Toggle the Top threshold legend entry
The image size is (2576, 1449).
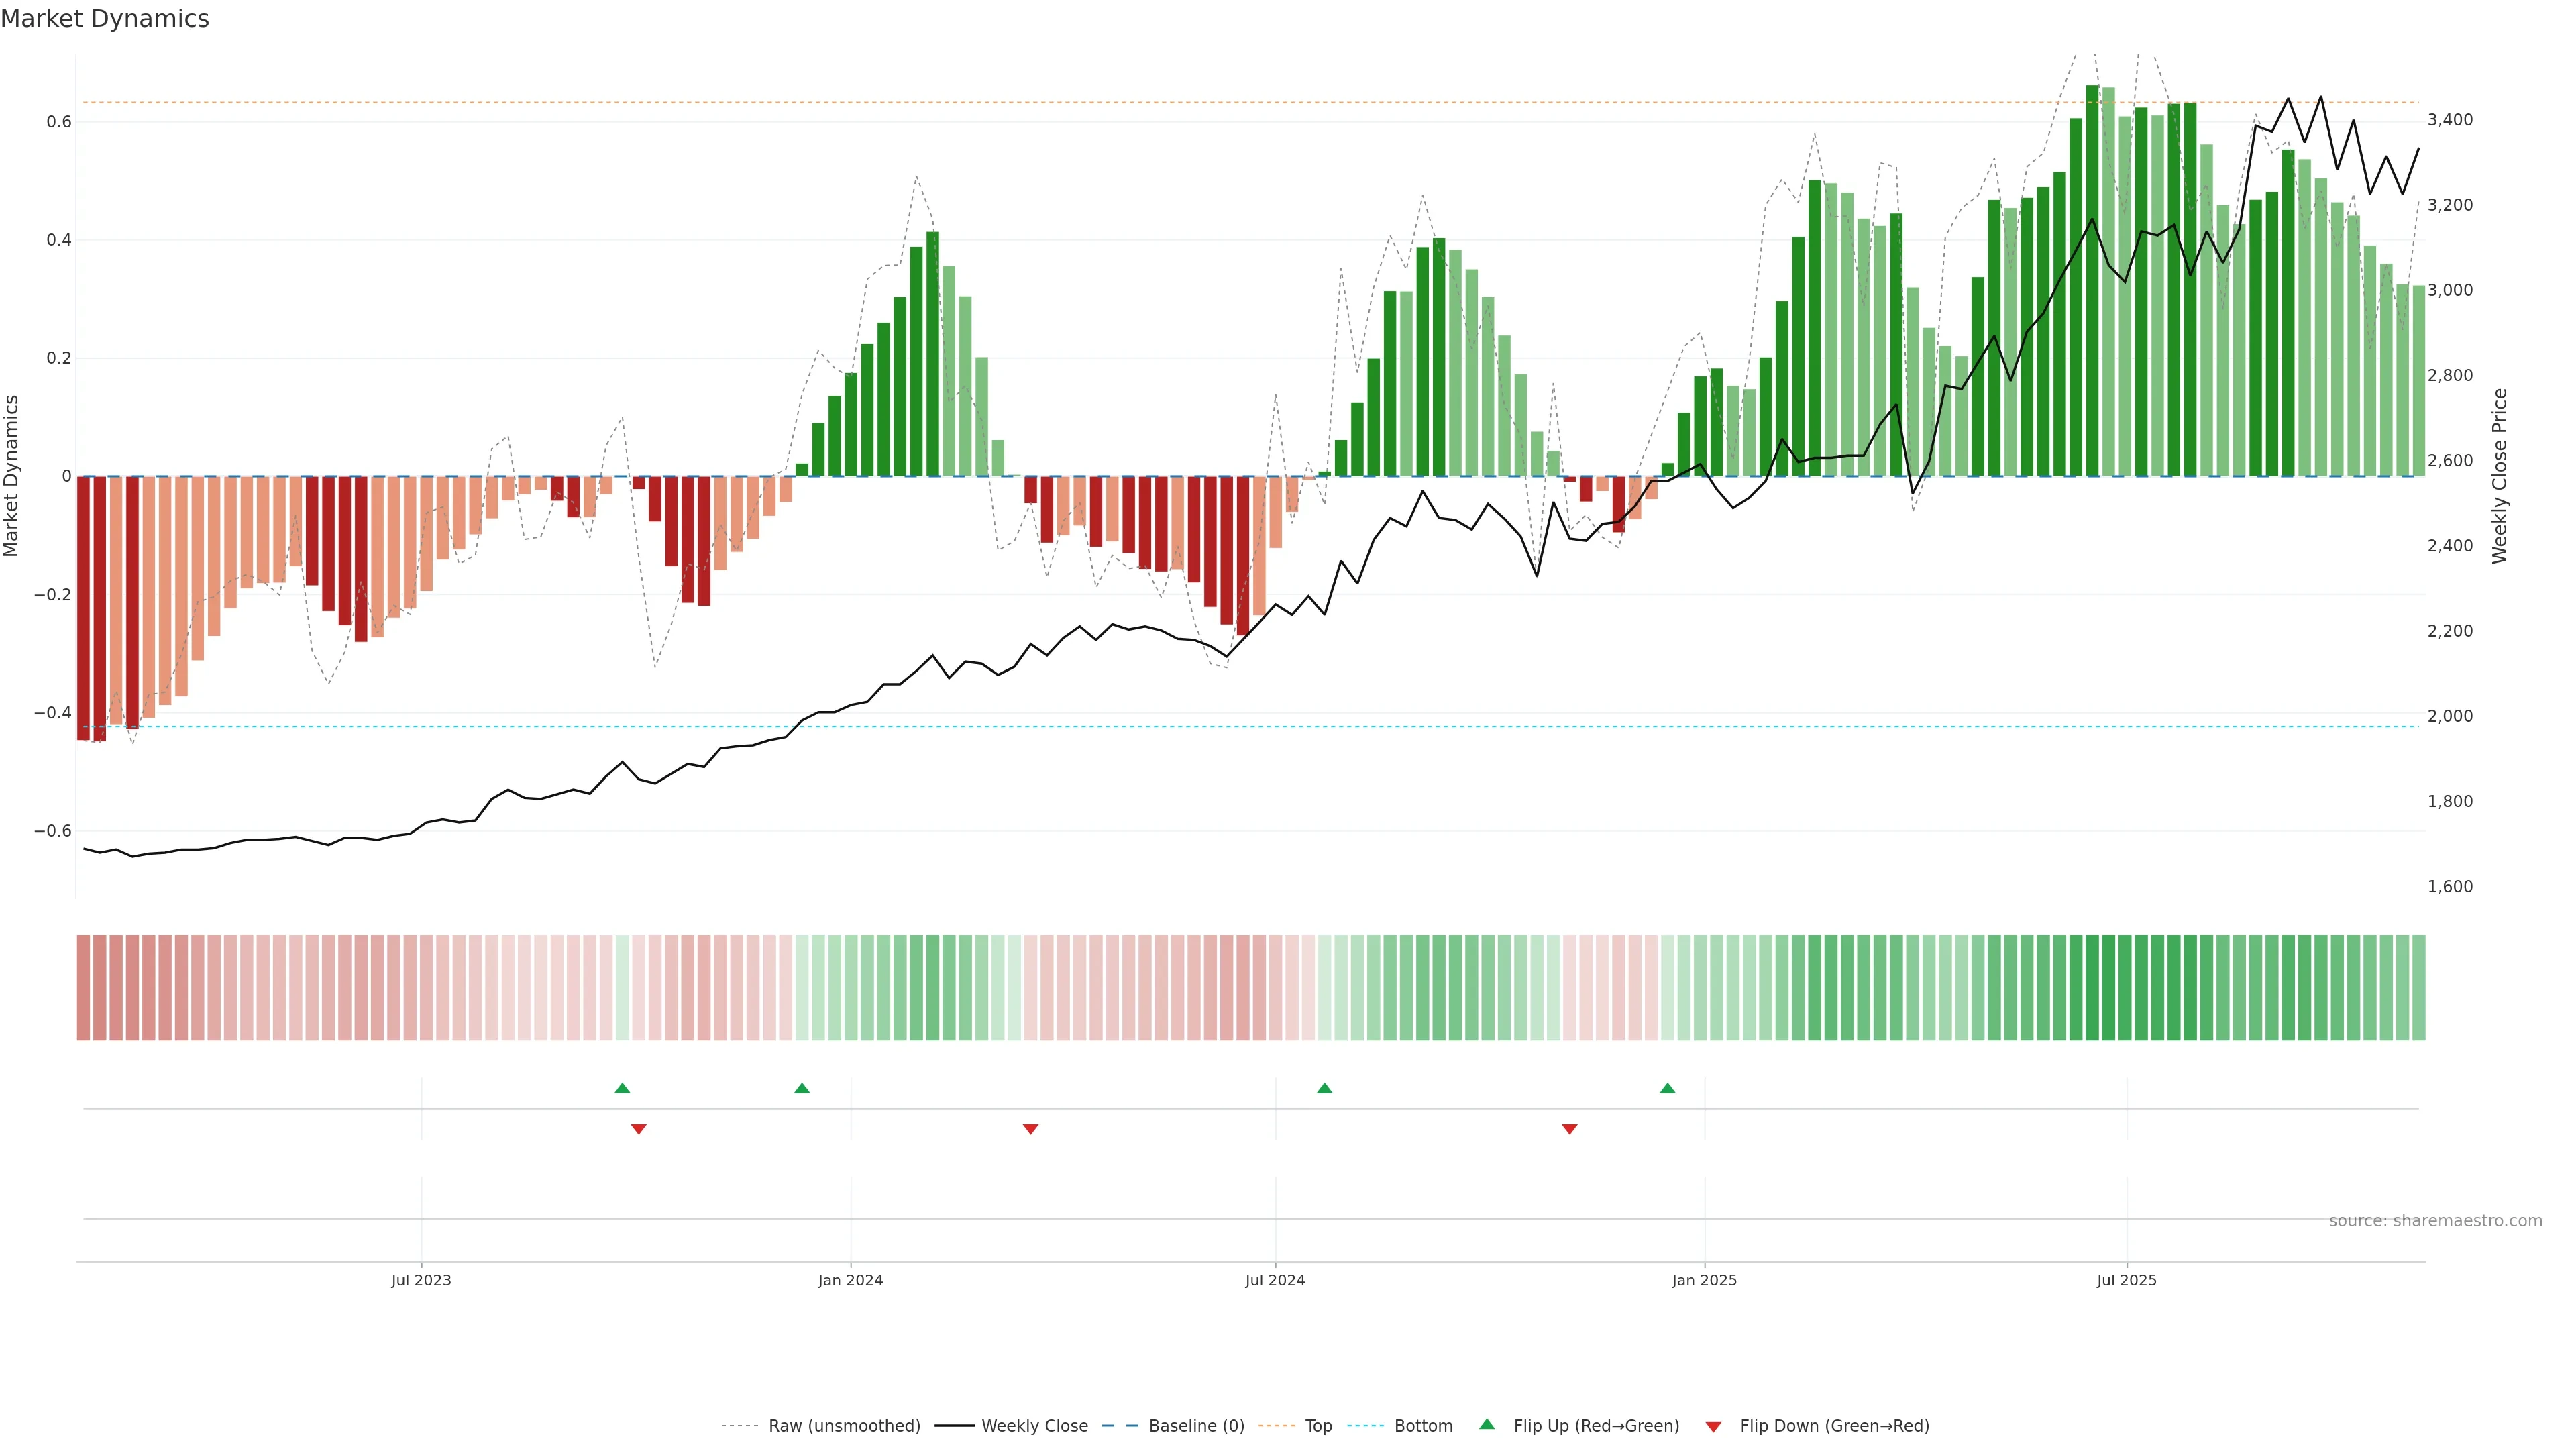(1318, 1426)
